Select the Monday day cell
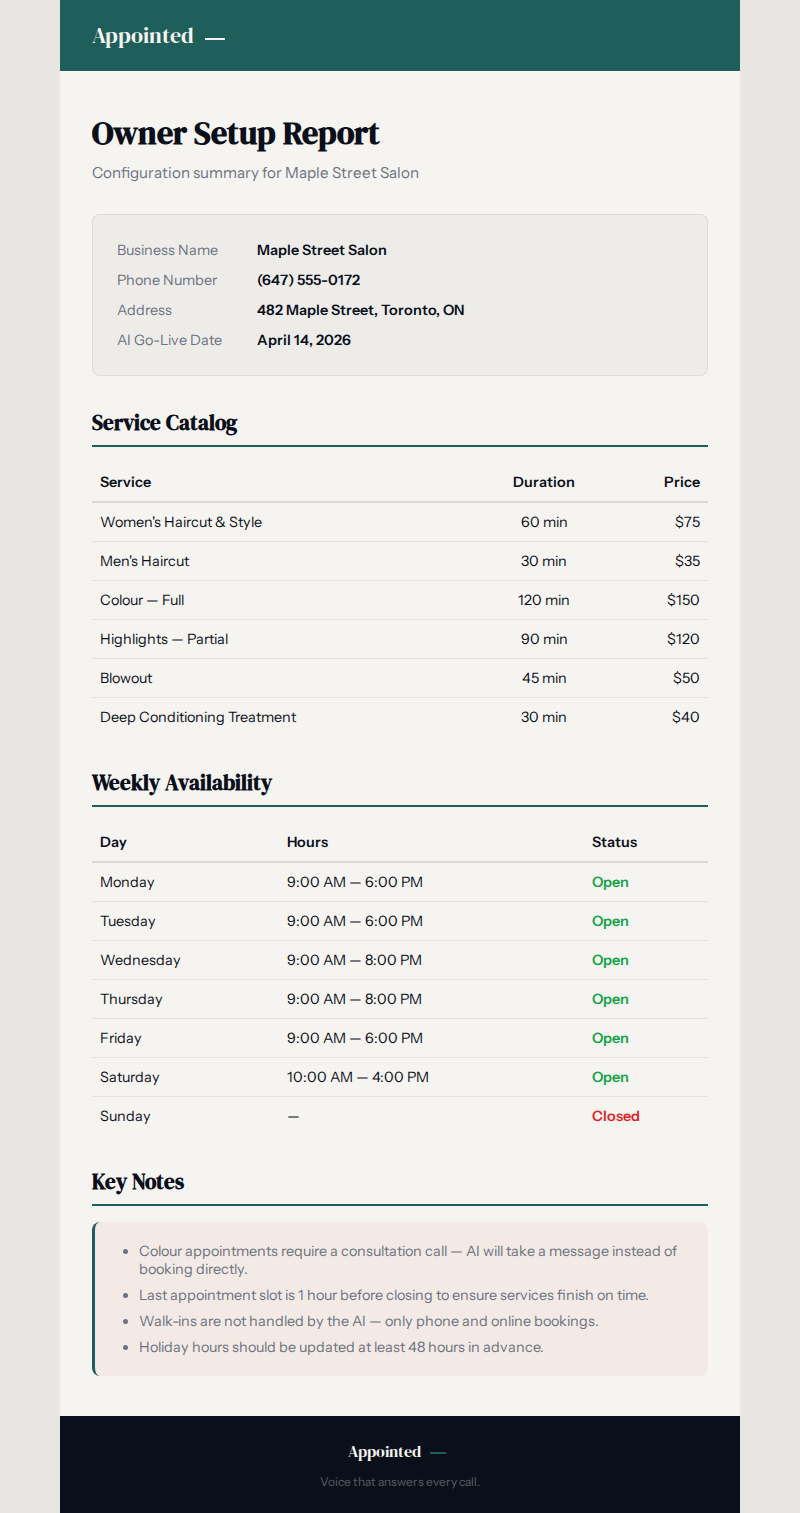 (x=127, y=882)
